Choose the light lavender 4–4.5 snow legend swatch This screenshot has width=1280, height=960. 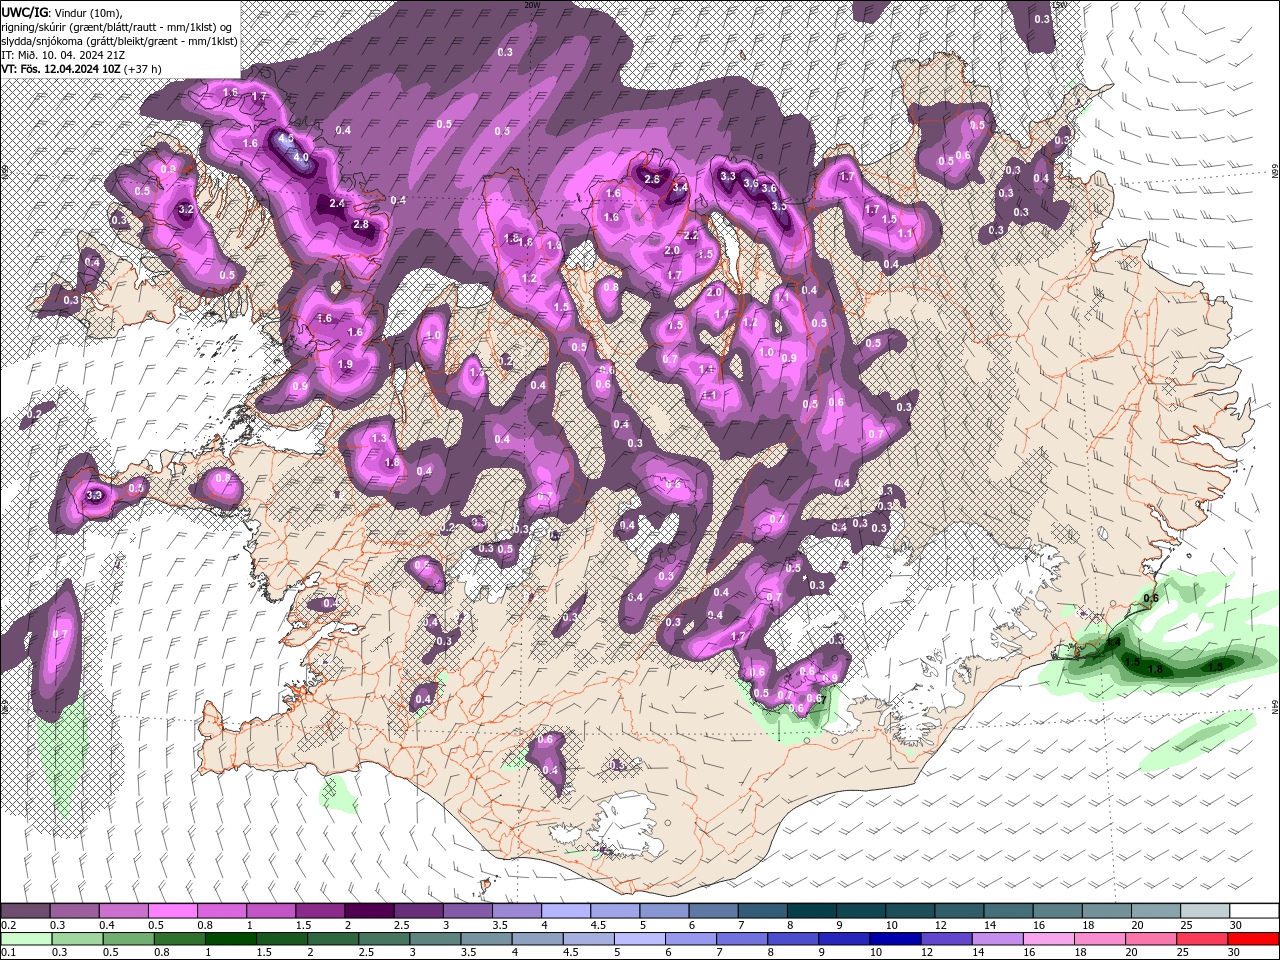tap(566, 911)
